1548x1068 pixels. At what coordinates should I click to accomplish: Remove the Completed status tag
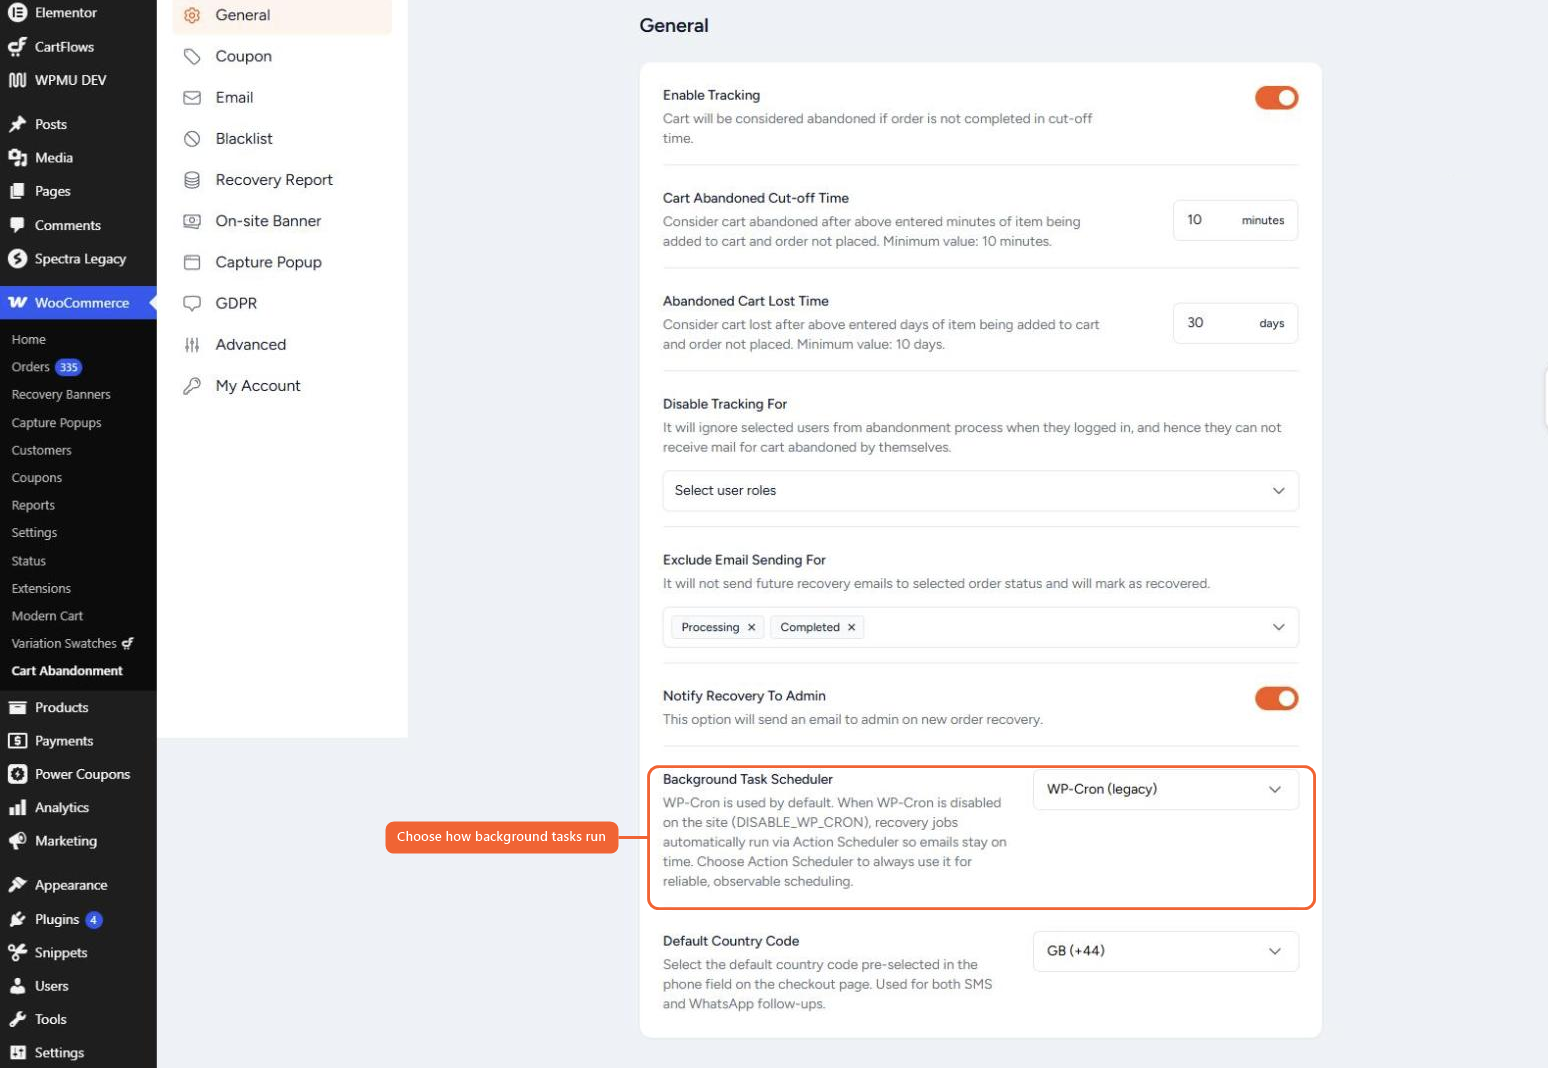click(x=851, y=627)
